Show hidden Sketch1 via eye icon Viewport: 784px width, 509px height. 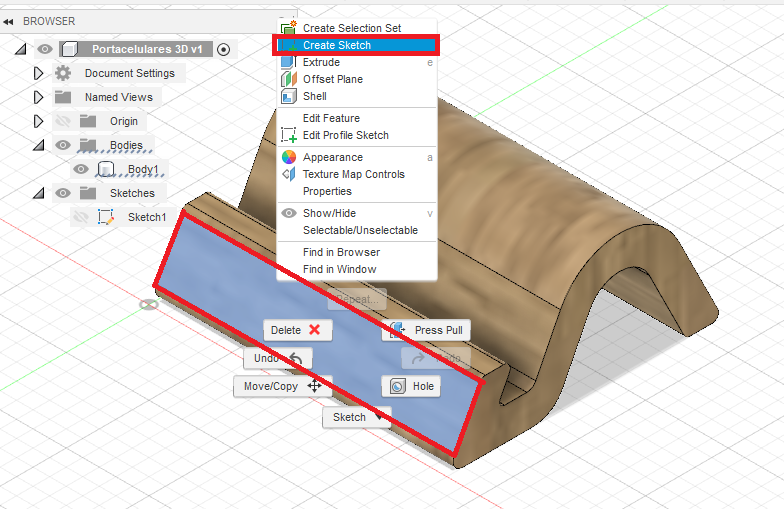pyautogui.click(x=80, y=217)
